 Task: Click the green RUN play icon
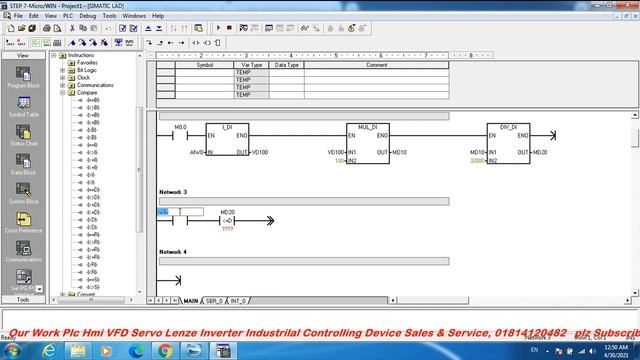click(x=218, y=28)
